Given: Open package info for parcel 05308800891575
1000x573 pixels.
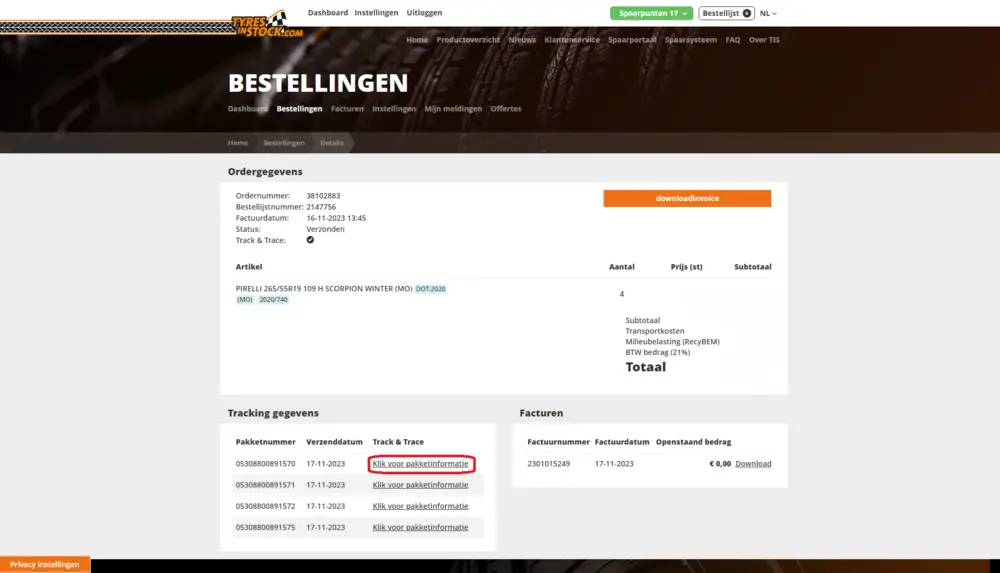Looking at the screenshot, I should pyautogui.click(x=420, y=527).
